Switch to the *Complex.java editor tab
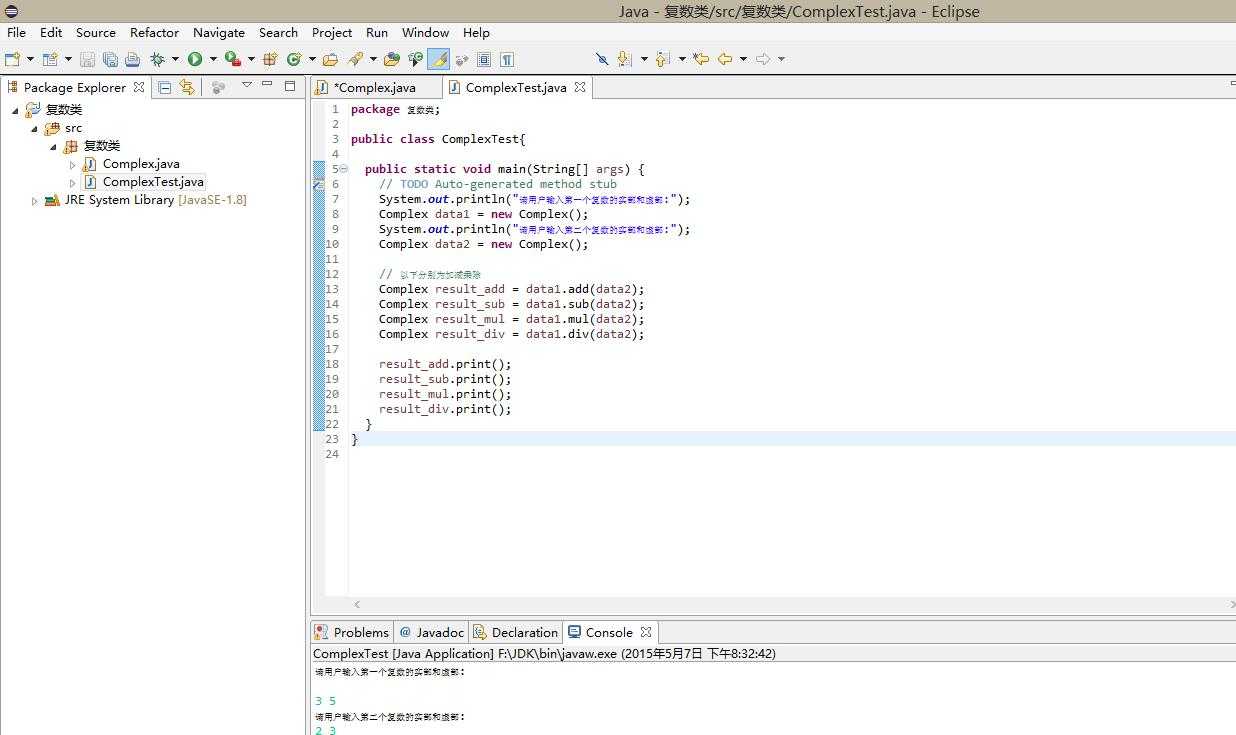This screenshot has height=735, width=1236. [376, 87]
